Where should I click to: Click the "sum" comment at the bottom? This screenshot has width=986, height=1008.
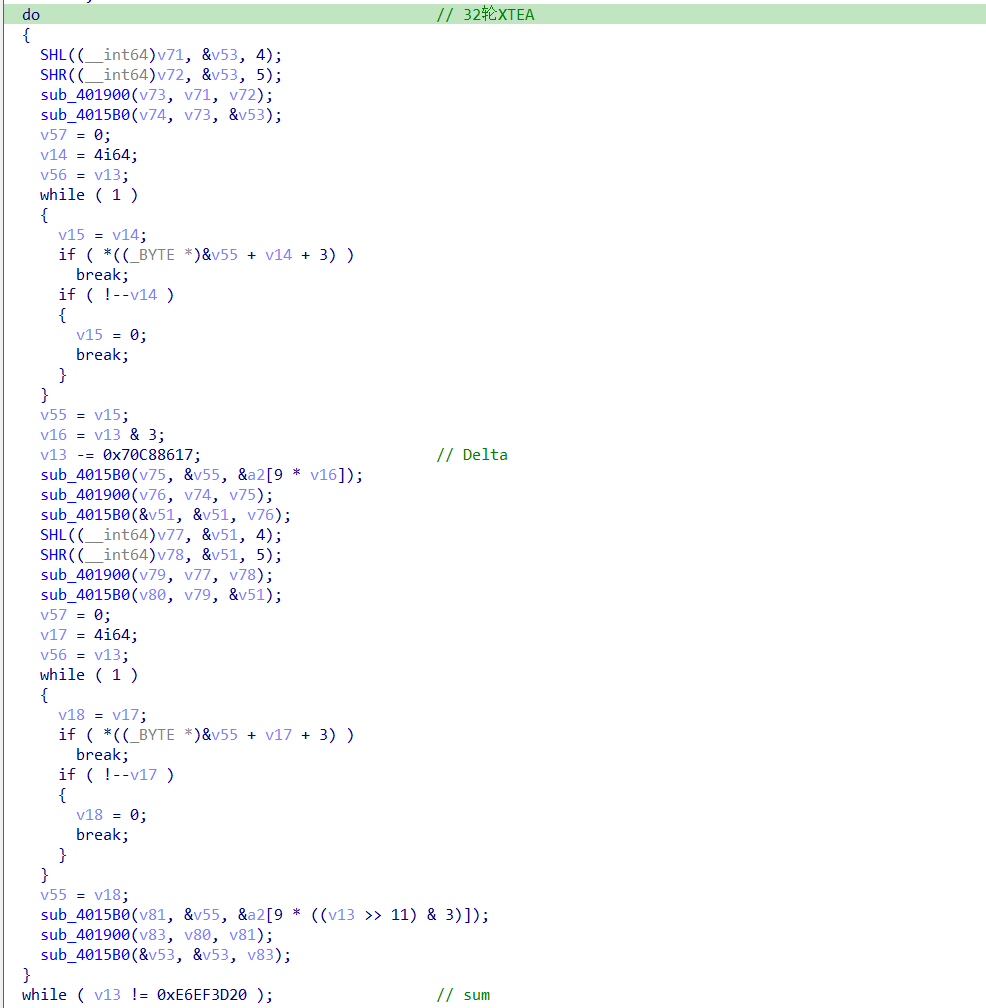tap(476, 995)
